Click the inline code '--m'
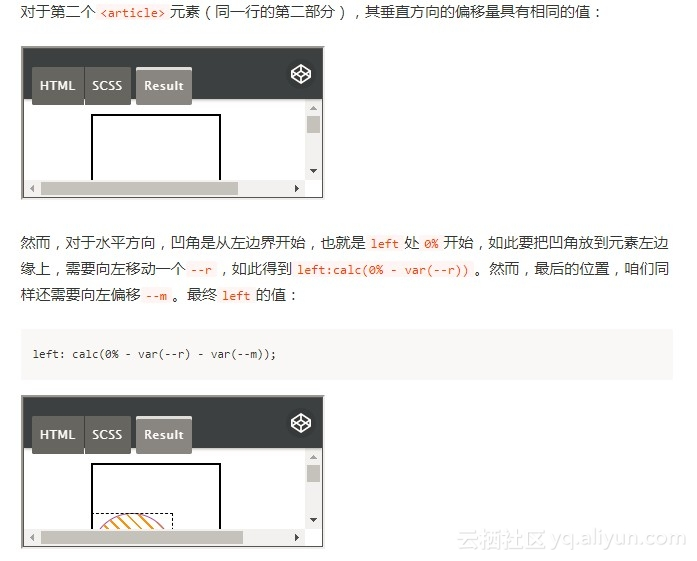The width and height of the screenshot is (697, 561). coord(156,296)
